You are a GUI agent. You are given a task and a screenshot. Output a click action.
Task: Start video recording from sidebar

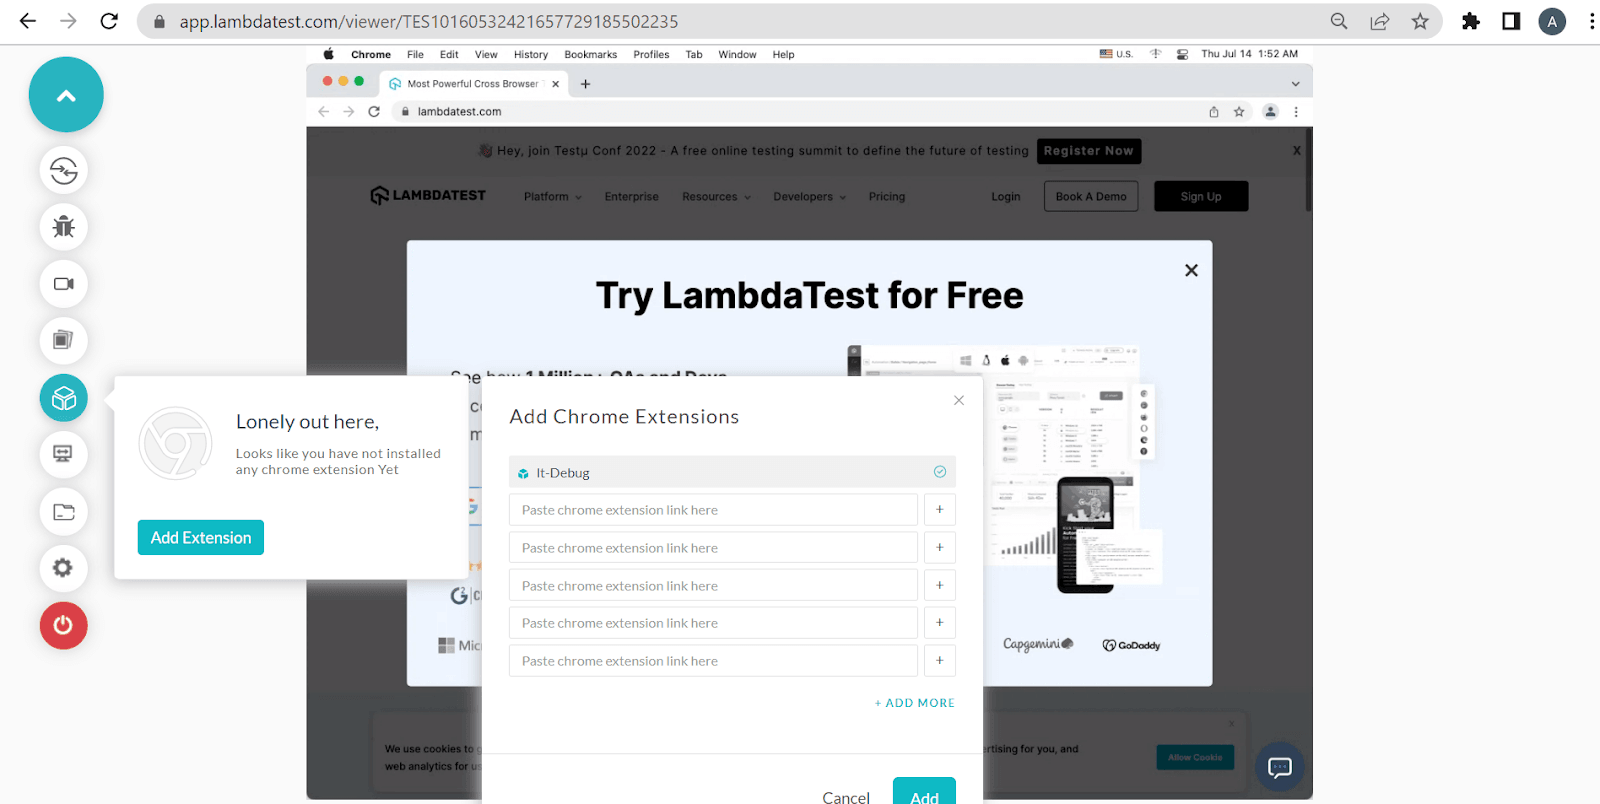coord(64,284)
